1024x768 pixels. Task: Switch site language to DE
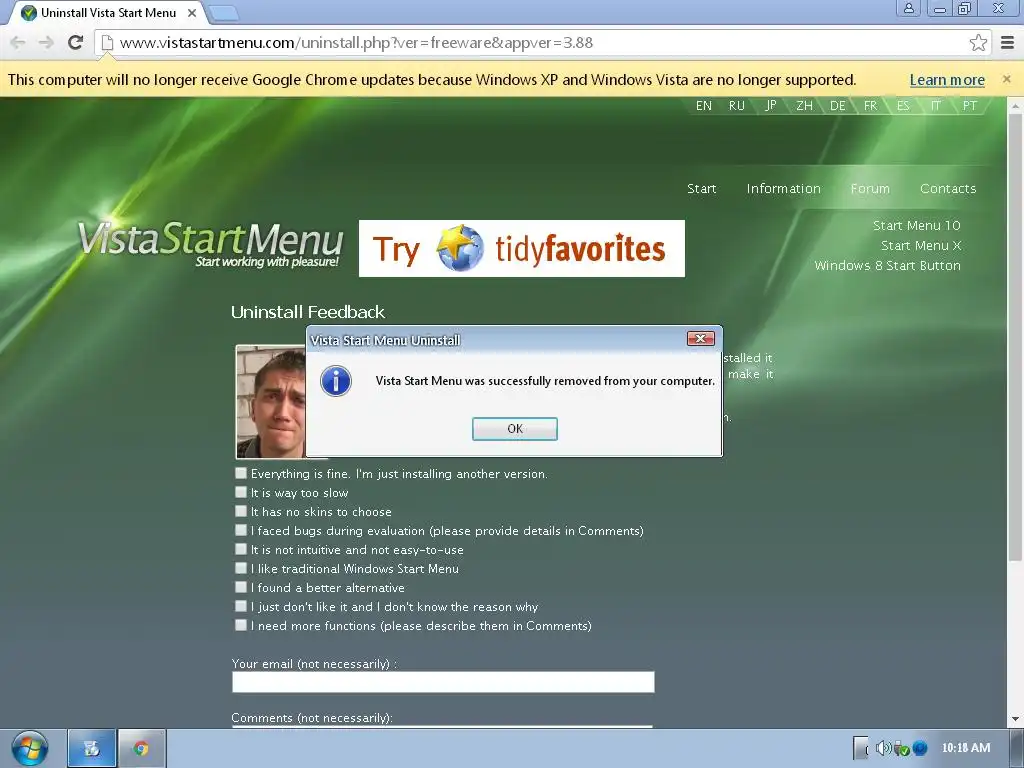(837, 105)
